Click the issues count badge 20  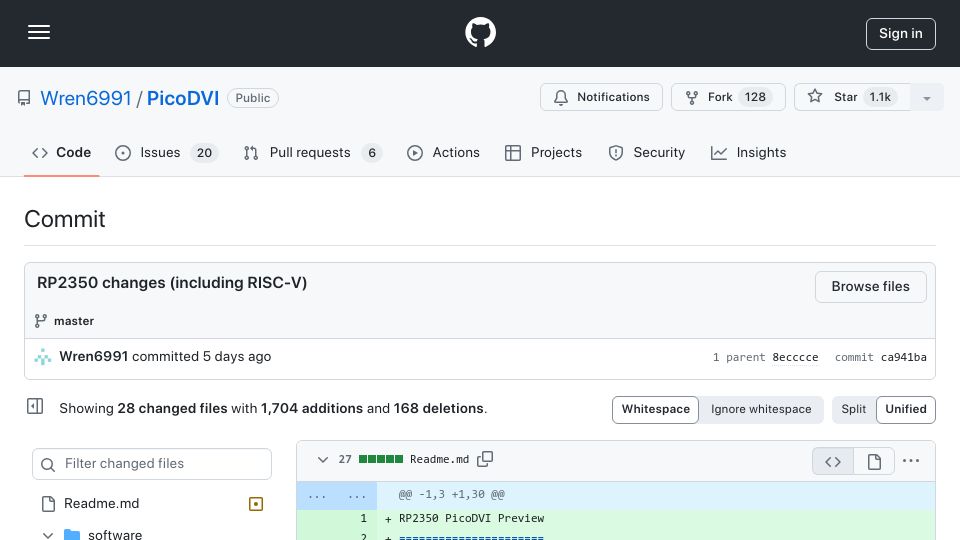[204, 152]
